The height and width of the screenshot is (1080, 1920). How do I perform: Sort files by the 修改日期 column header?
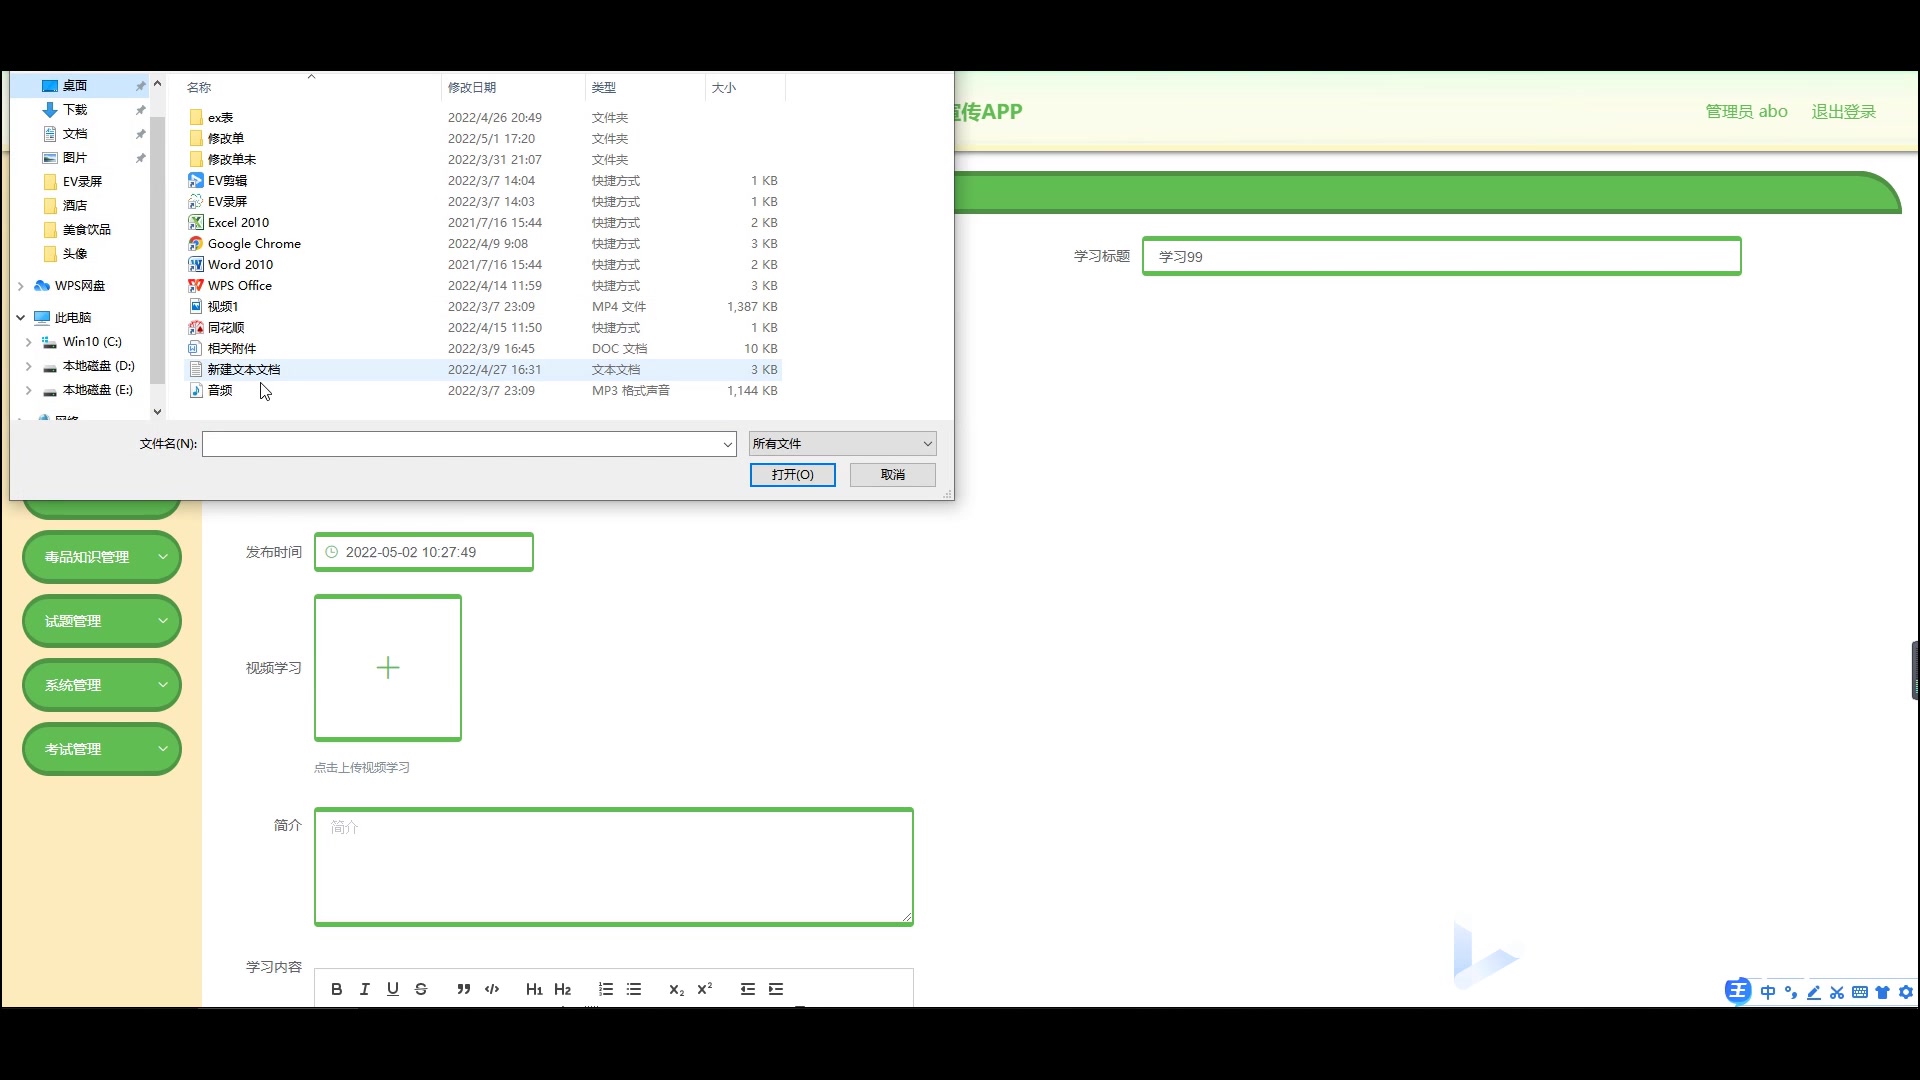click(472, 88)
